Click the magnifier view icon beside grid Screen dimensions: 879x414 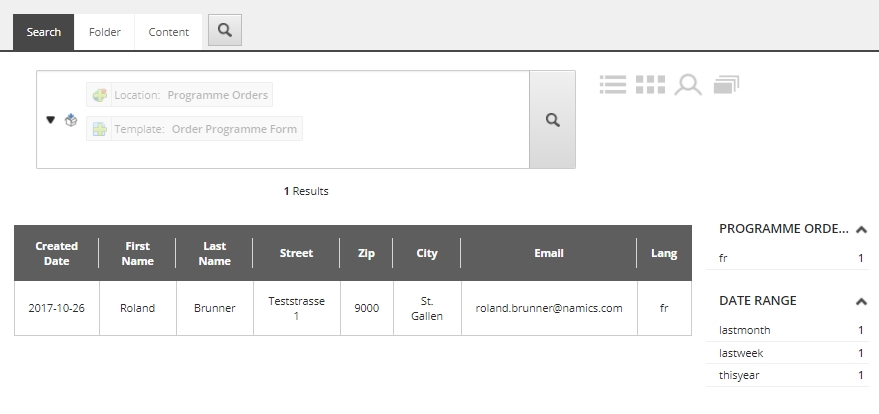click(688, 85)
